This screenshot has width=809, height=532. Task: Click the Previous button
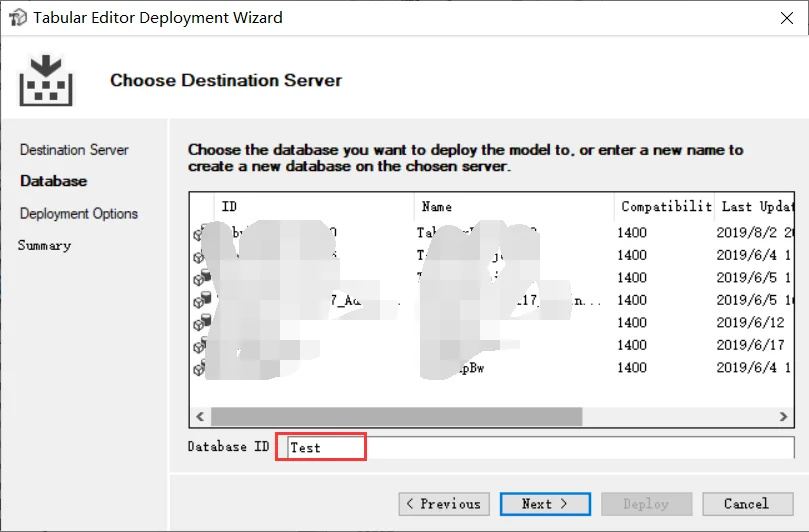[444, 504]
